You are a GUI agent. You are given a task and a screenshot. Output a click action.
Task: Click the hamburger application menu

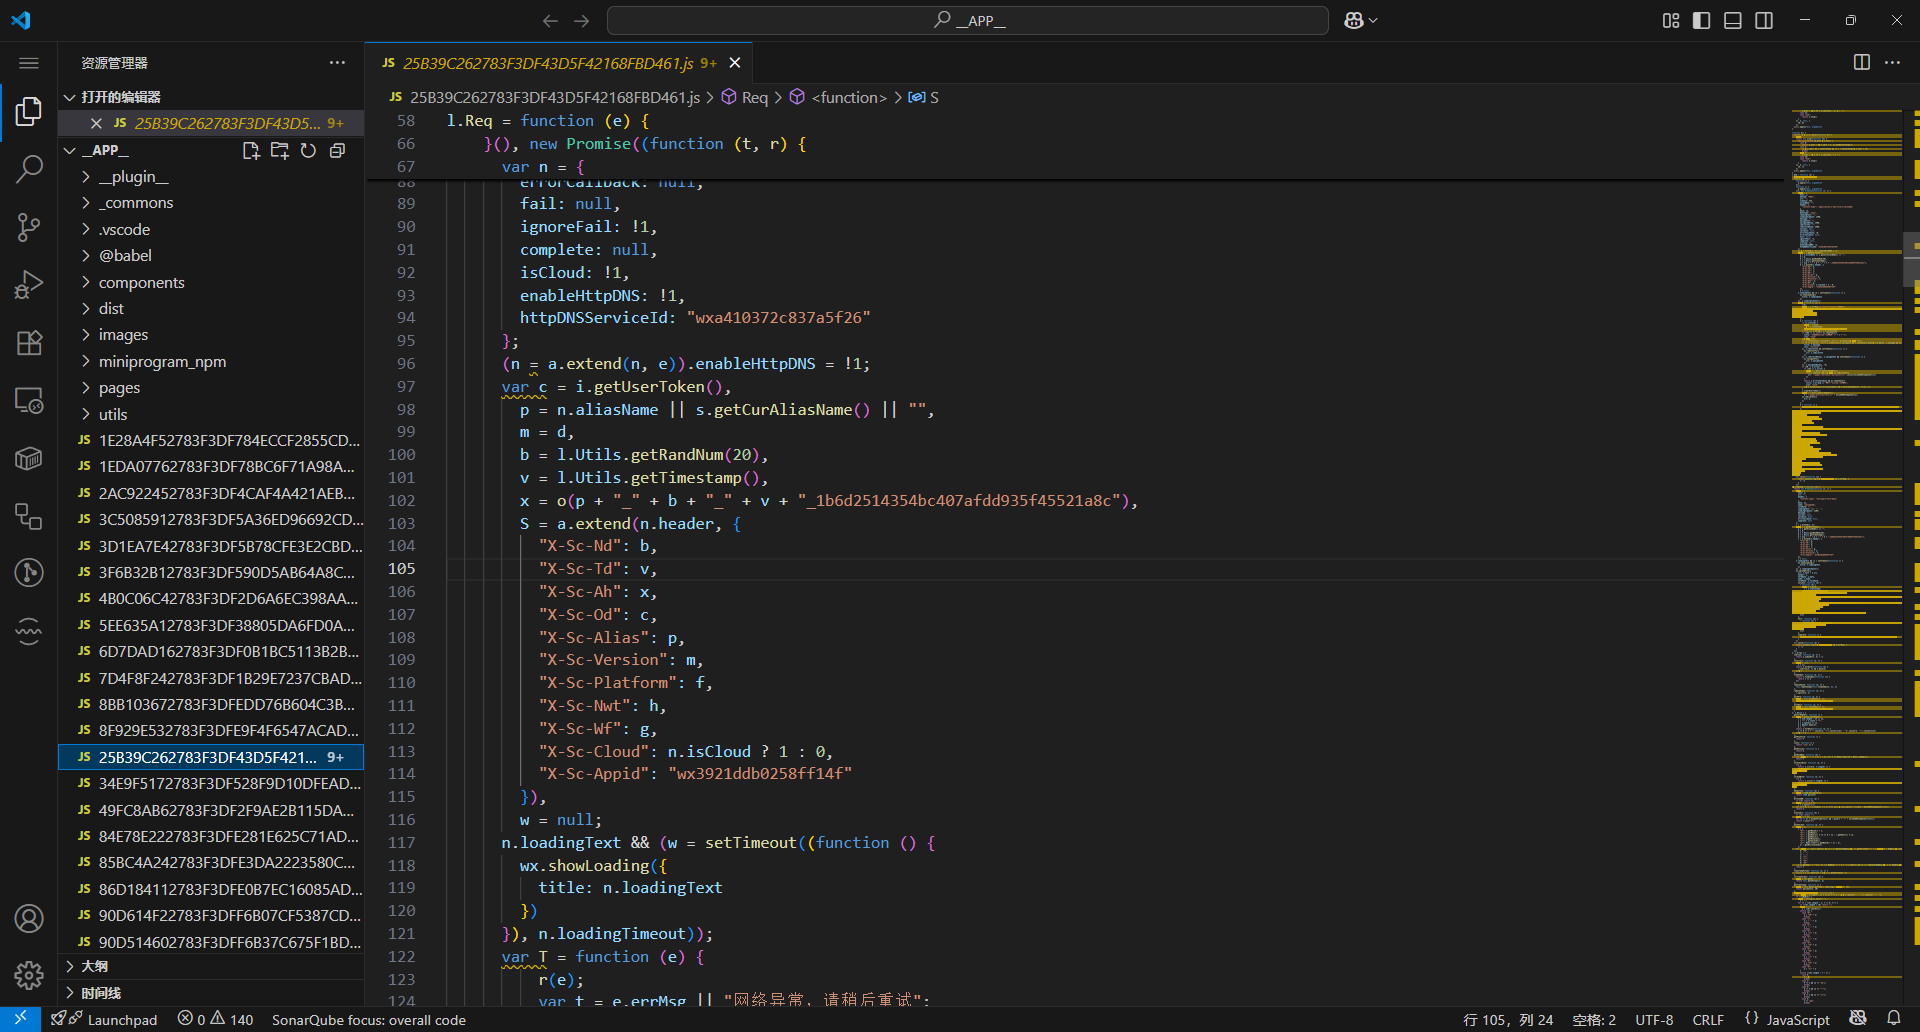click(x=29, y=63)
